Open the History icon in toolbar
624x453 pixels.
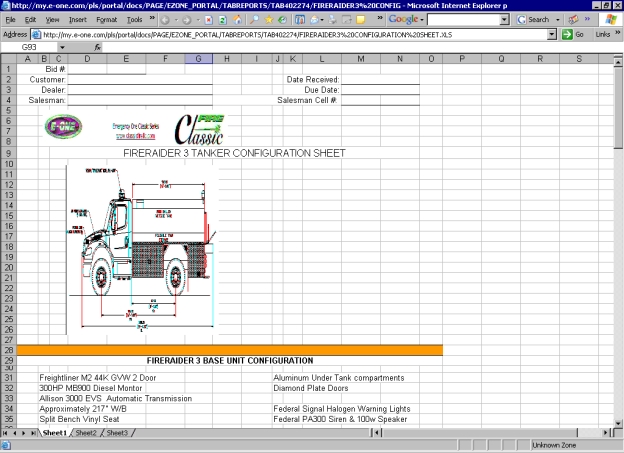(282, 20)
